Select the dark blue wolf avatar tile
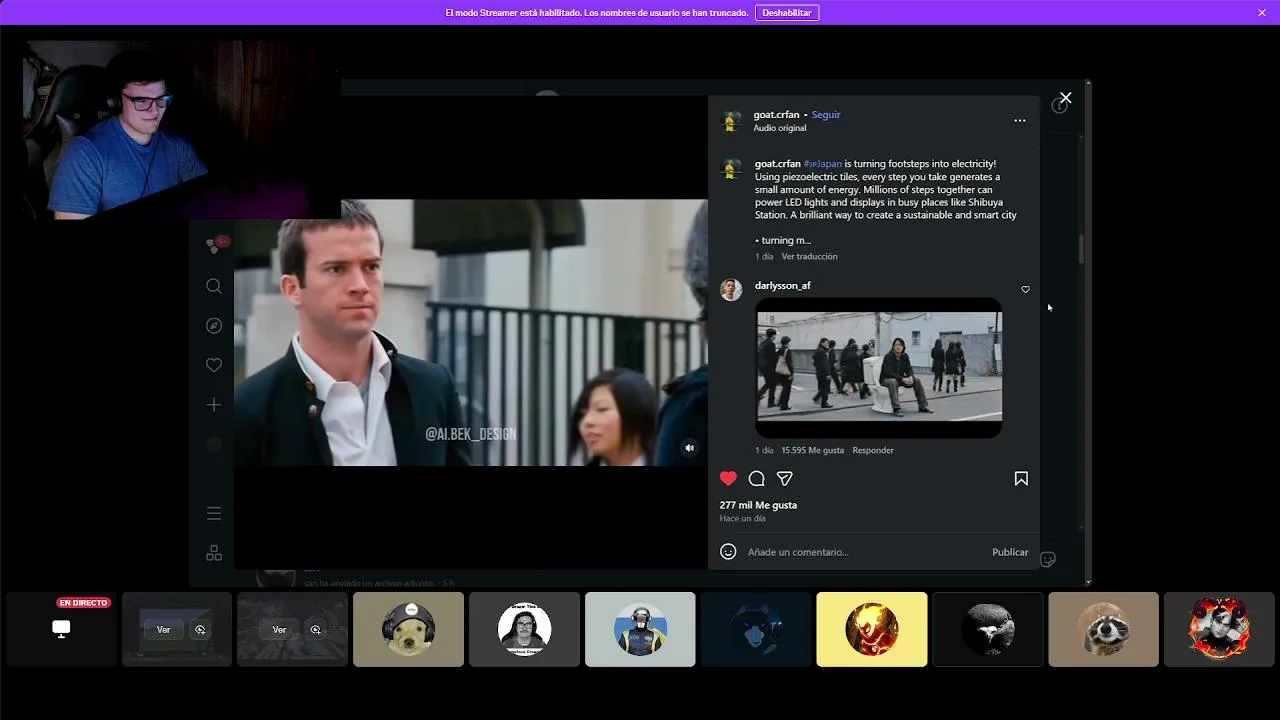The height and width of the screenshot is (720, 1280). coord(756,629)
